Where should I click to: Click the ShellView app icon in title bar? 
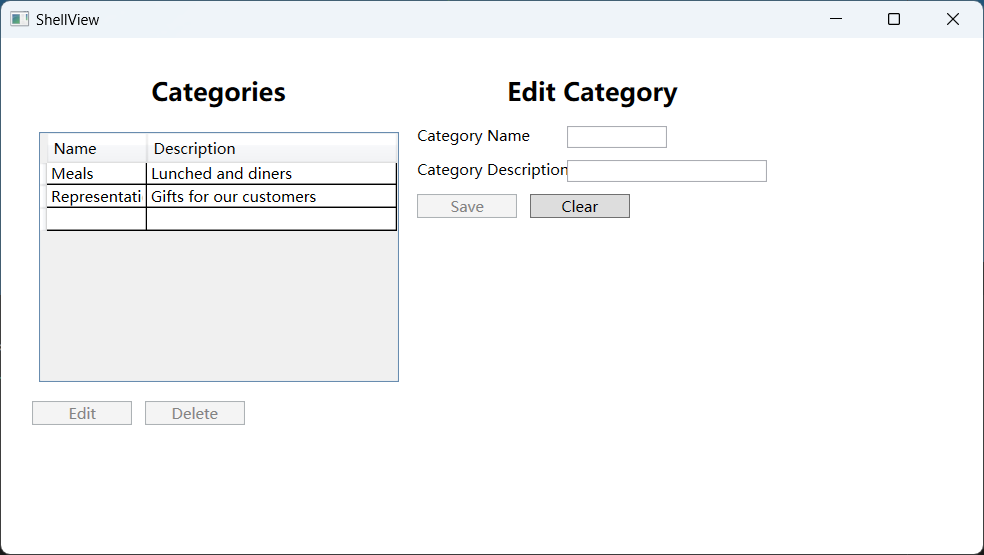(x=20, y=19)
